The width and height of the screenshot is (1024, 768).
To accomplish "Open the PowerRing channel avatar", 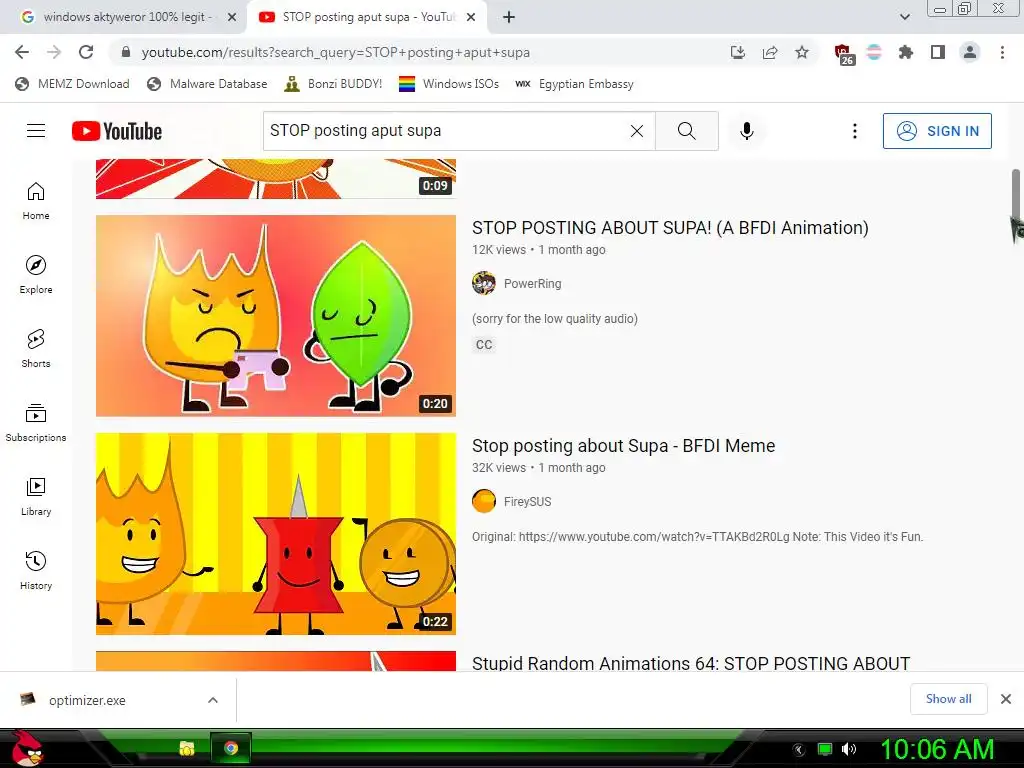I will (484, 283).
